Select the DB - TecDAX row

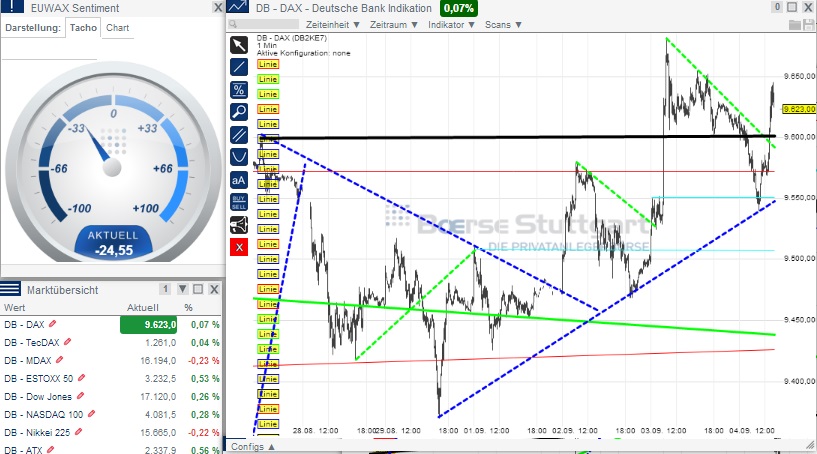112,342
